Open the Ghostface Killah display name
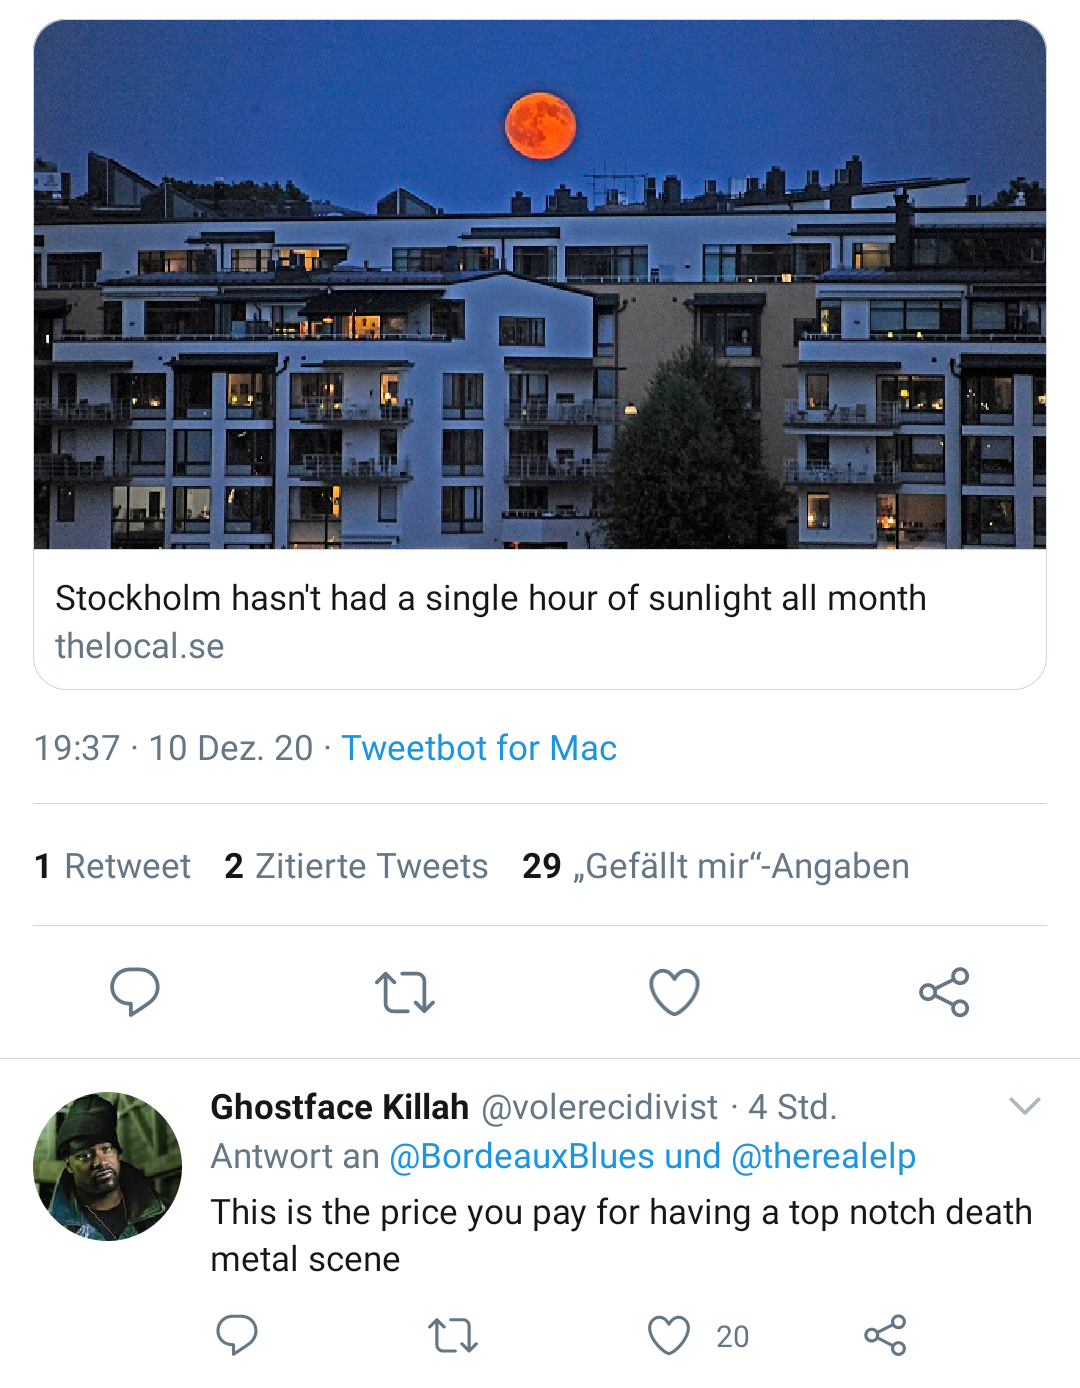 tap(339, 1107)
